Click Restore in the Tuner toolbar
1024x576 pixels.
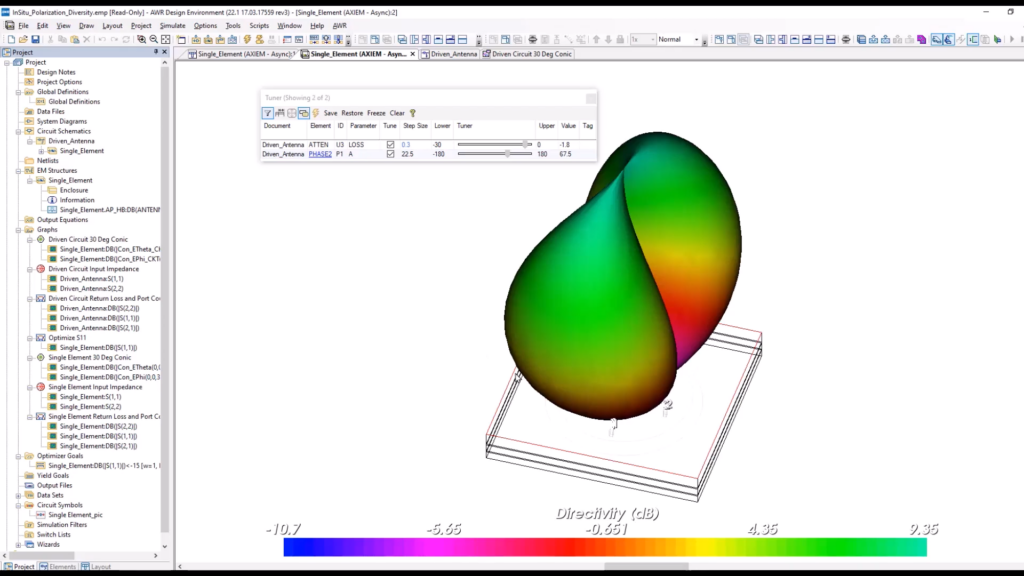(352, 113)
